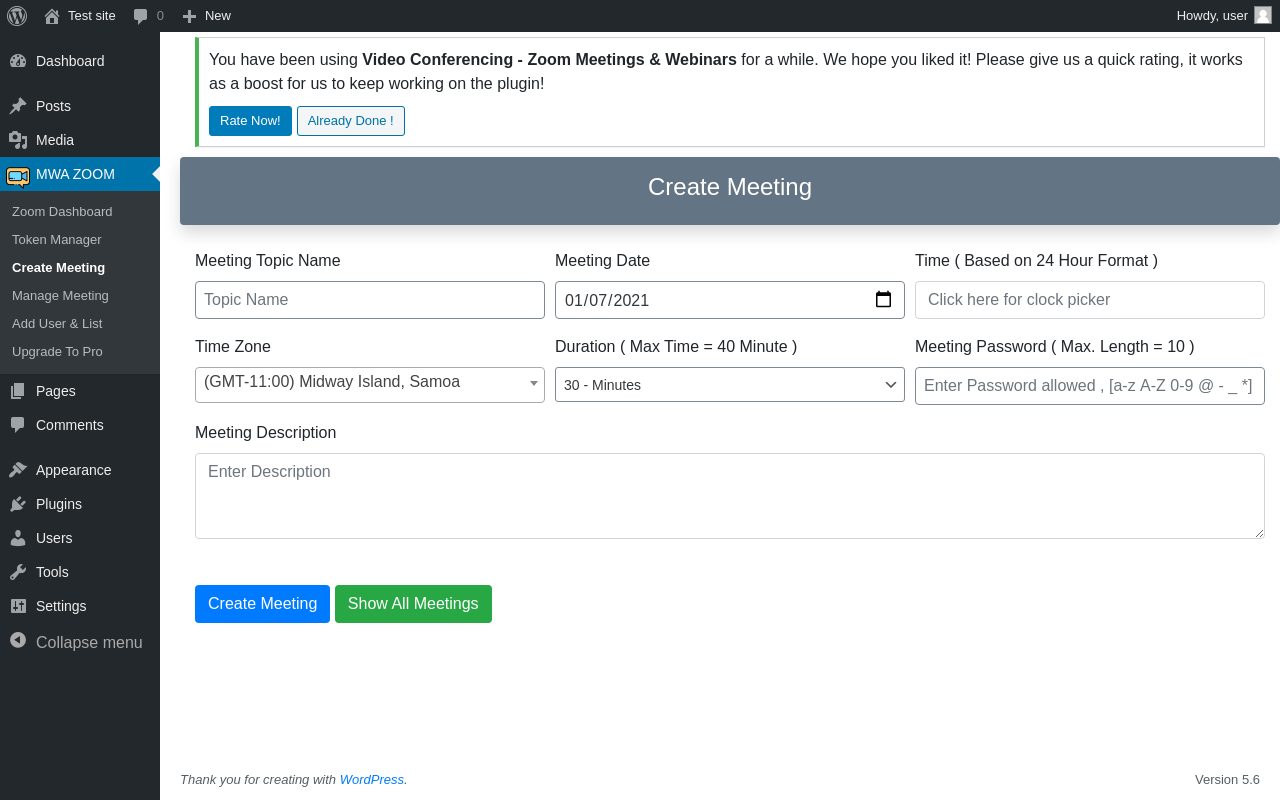Click the description textarea resize handle
The width and height of the screenshot is (1280, 800).
[x=1258, y=532]
